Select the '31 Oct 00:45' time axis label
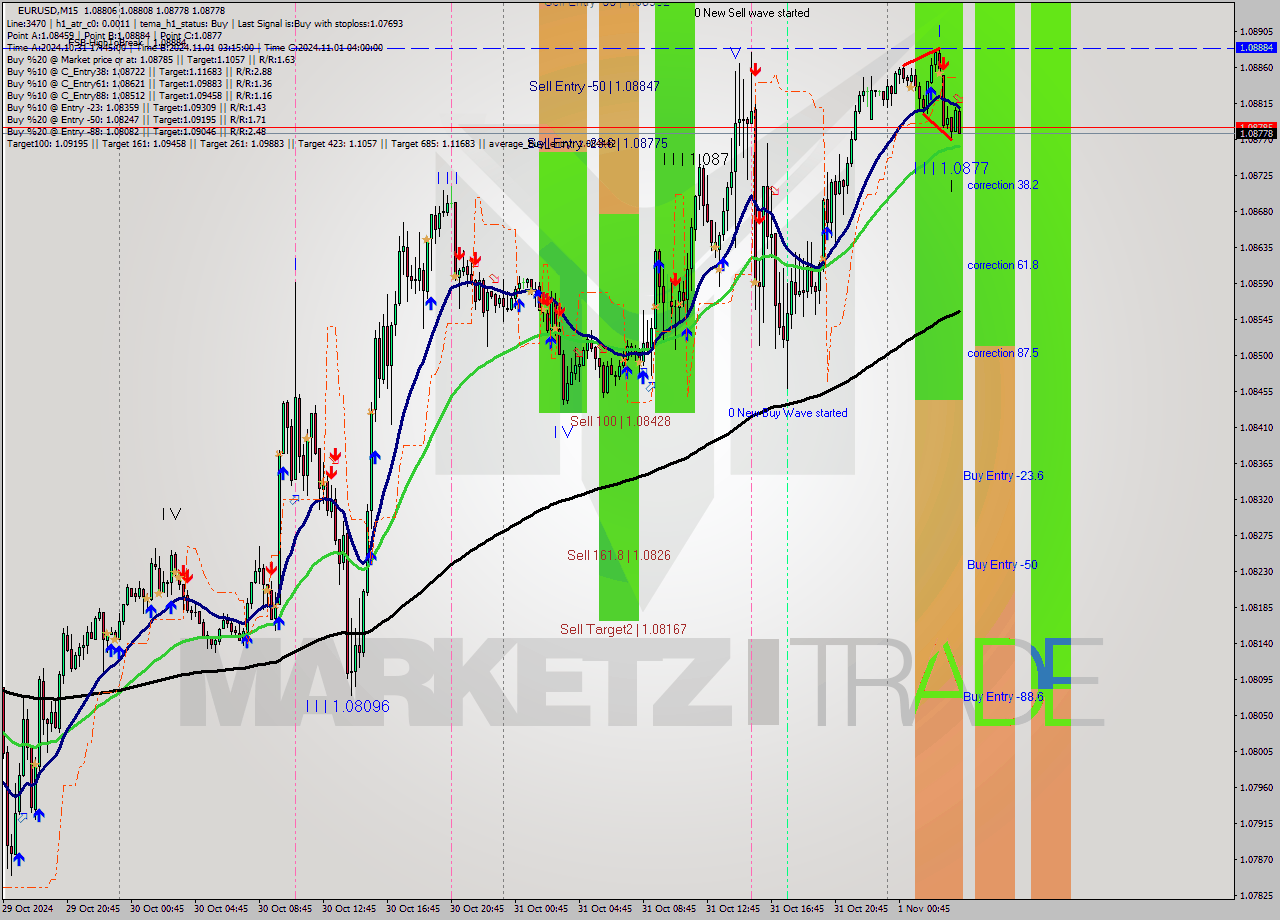1280x920 pixels. (x=540, y=909)
